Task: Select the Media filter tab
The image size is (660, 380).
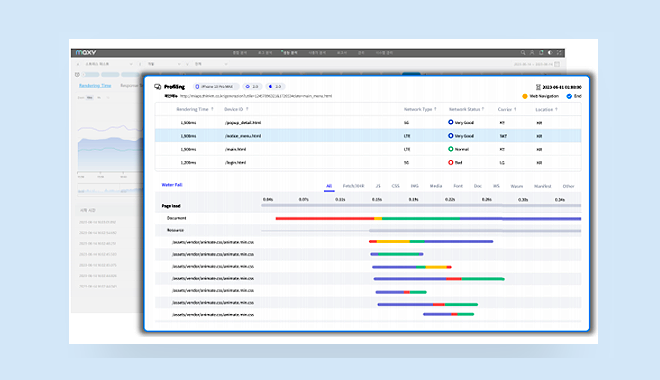Action: (436, 186)
